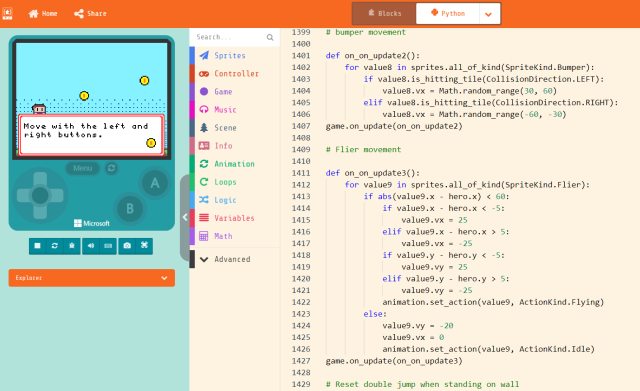Click the Controller gamepad icon

(204, 73)
